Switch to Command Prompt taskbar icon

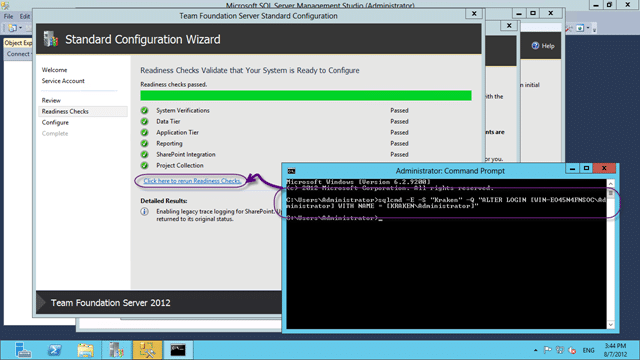[178, 350]
